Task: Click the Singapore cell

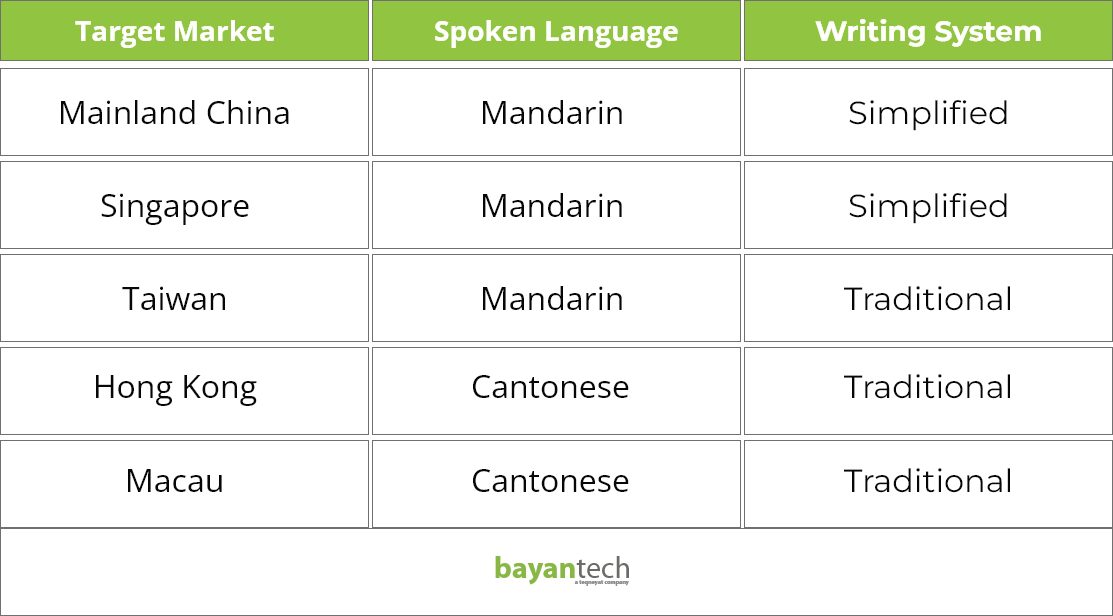Action: click(x=185, y=205)
